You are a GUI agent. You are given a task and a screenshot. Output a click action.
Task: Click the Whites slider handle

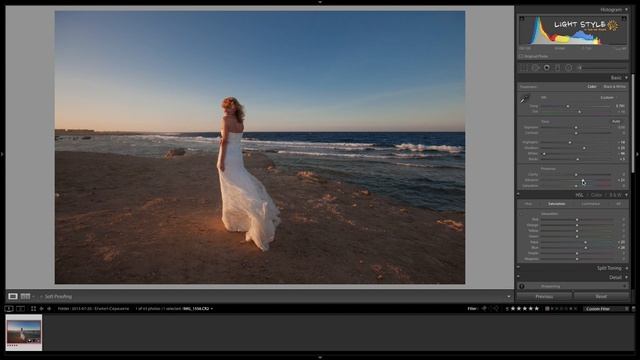pos(544,153)
